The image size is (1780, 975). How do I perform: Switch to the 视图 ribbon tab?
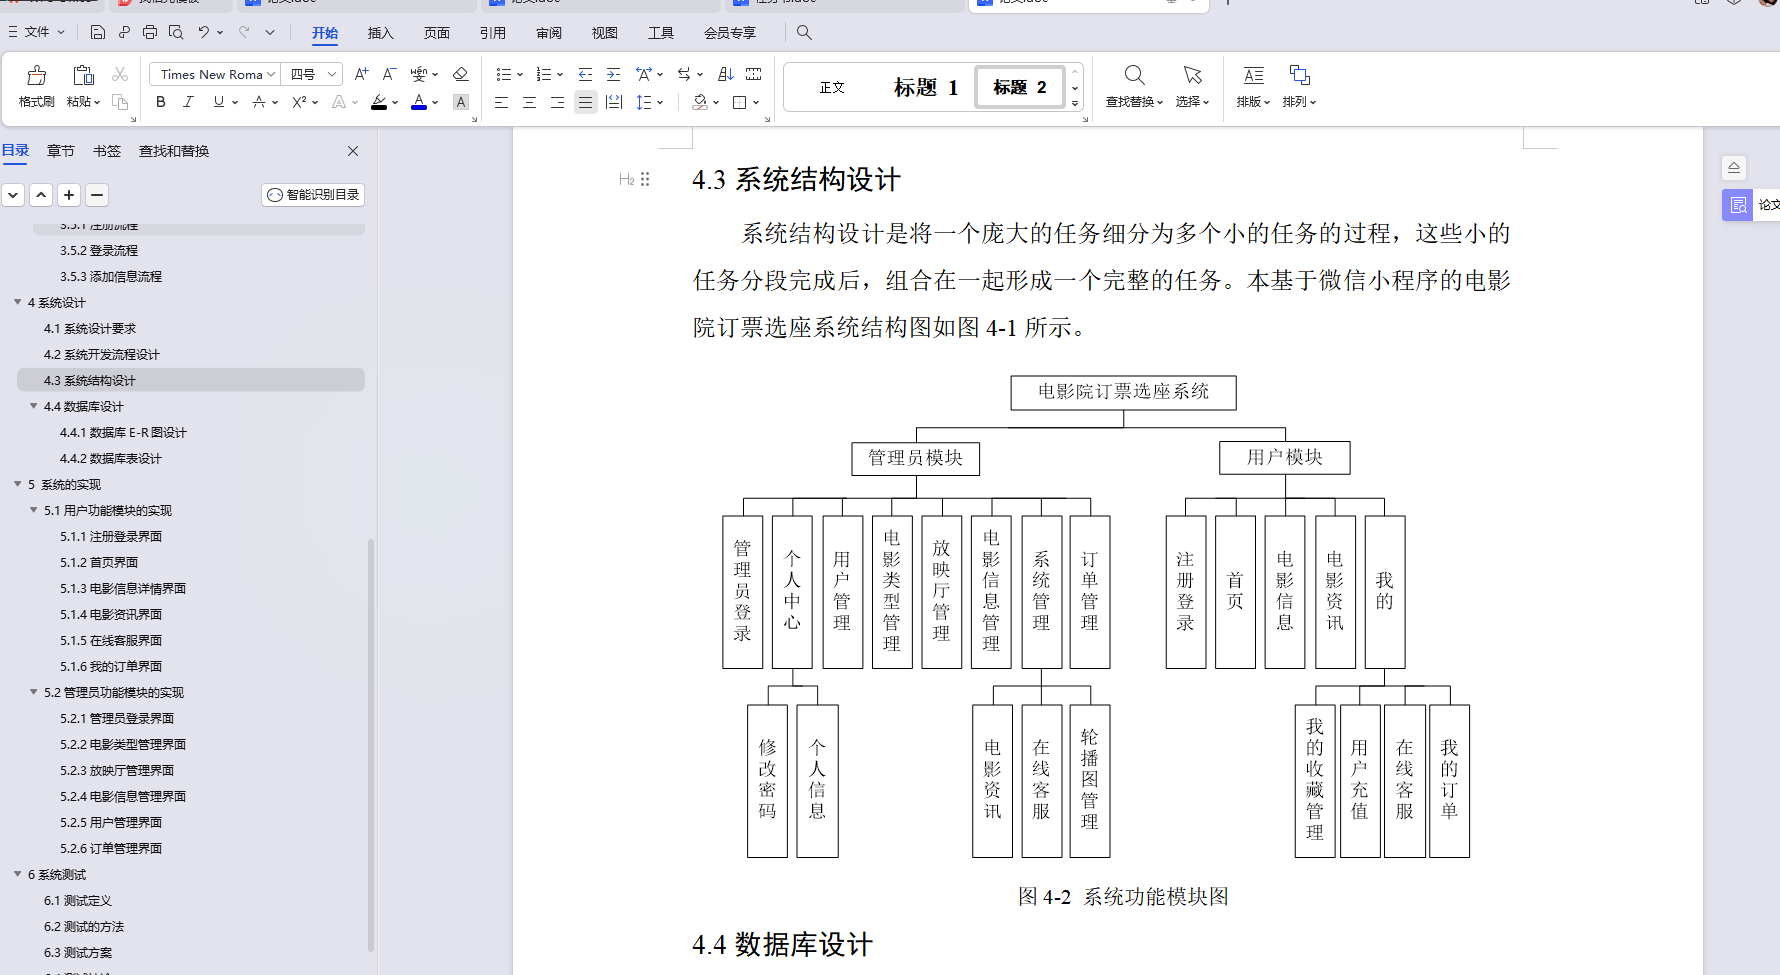tap(604, 33)
